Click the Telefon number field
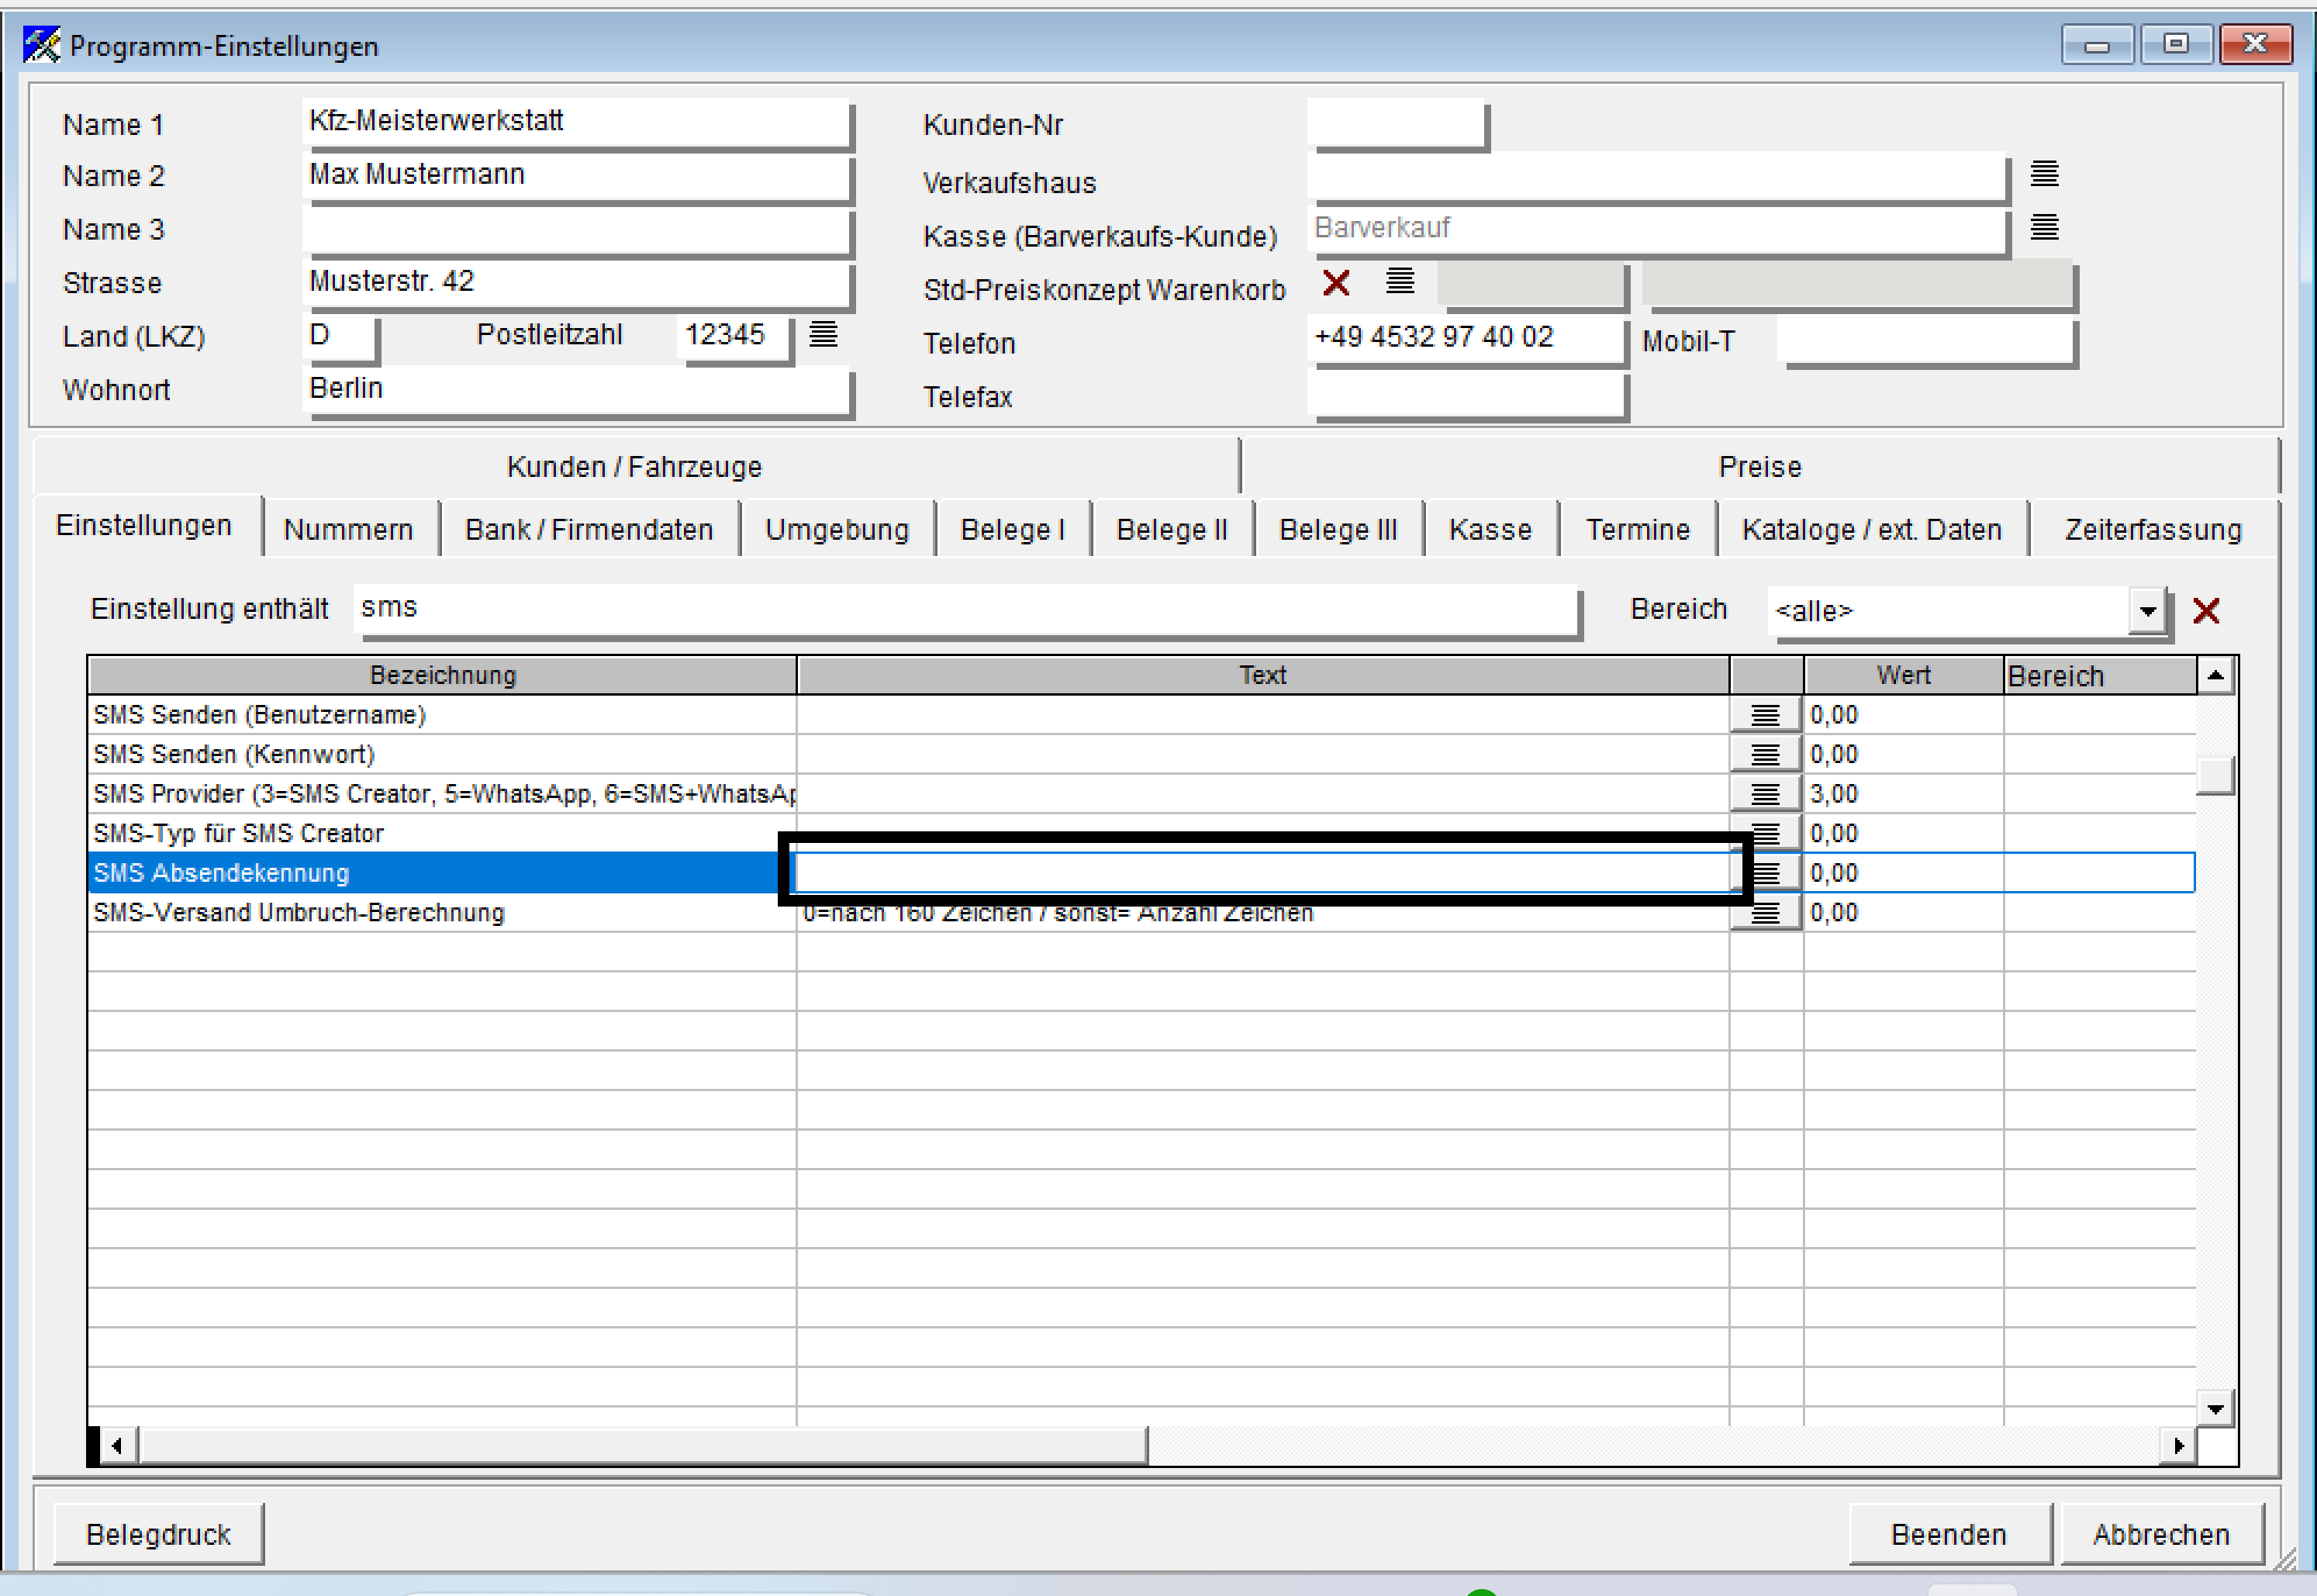The height and width of the screenshot is (1596, 2317). click(x=1466, y=338)
